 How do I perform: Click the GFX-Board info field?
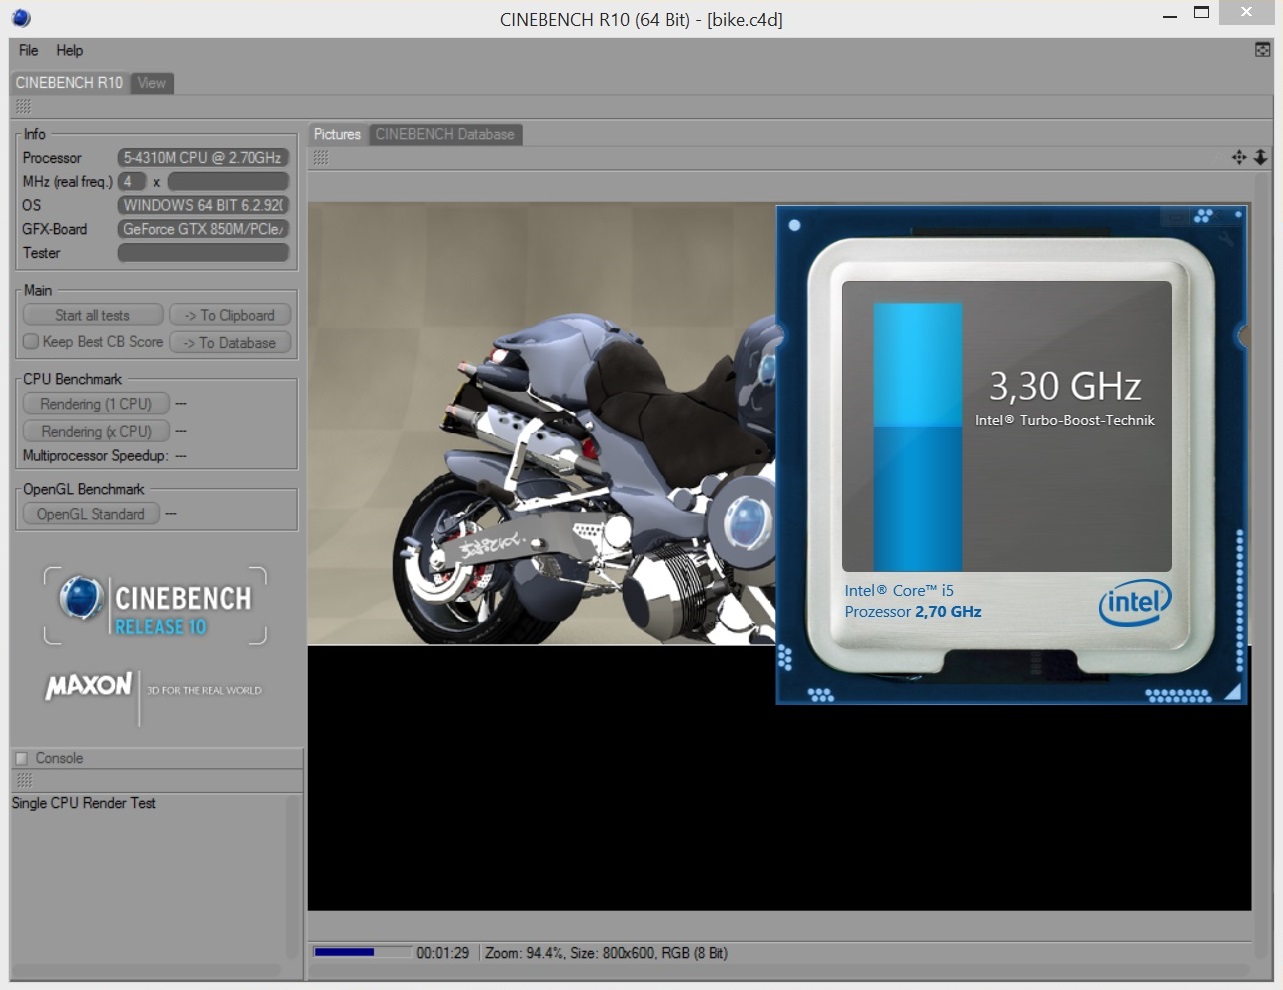203,229
